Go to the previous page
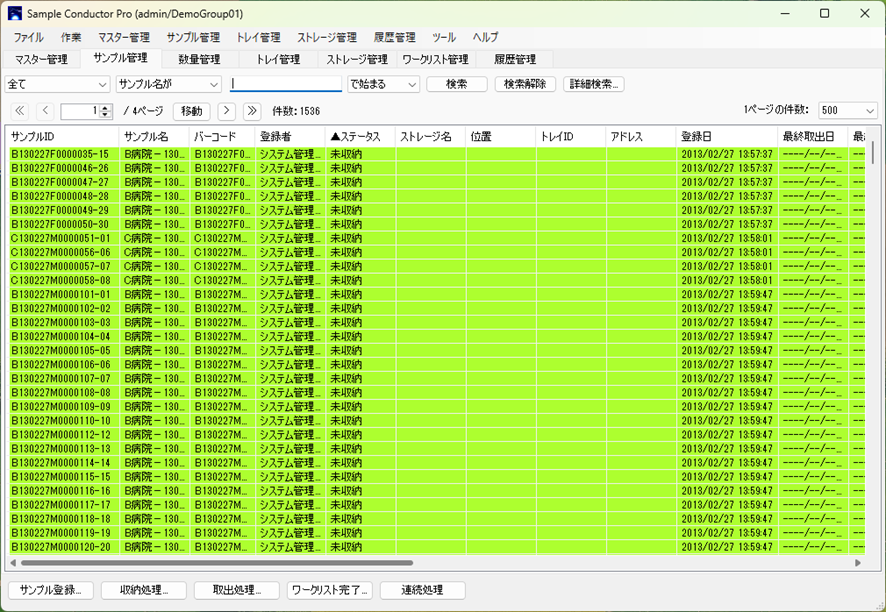Viewport: 886px width, 612px height. tap(46, 111)
